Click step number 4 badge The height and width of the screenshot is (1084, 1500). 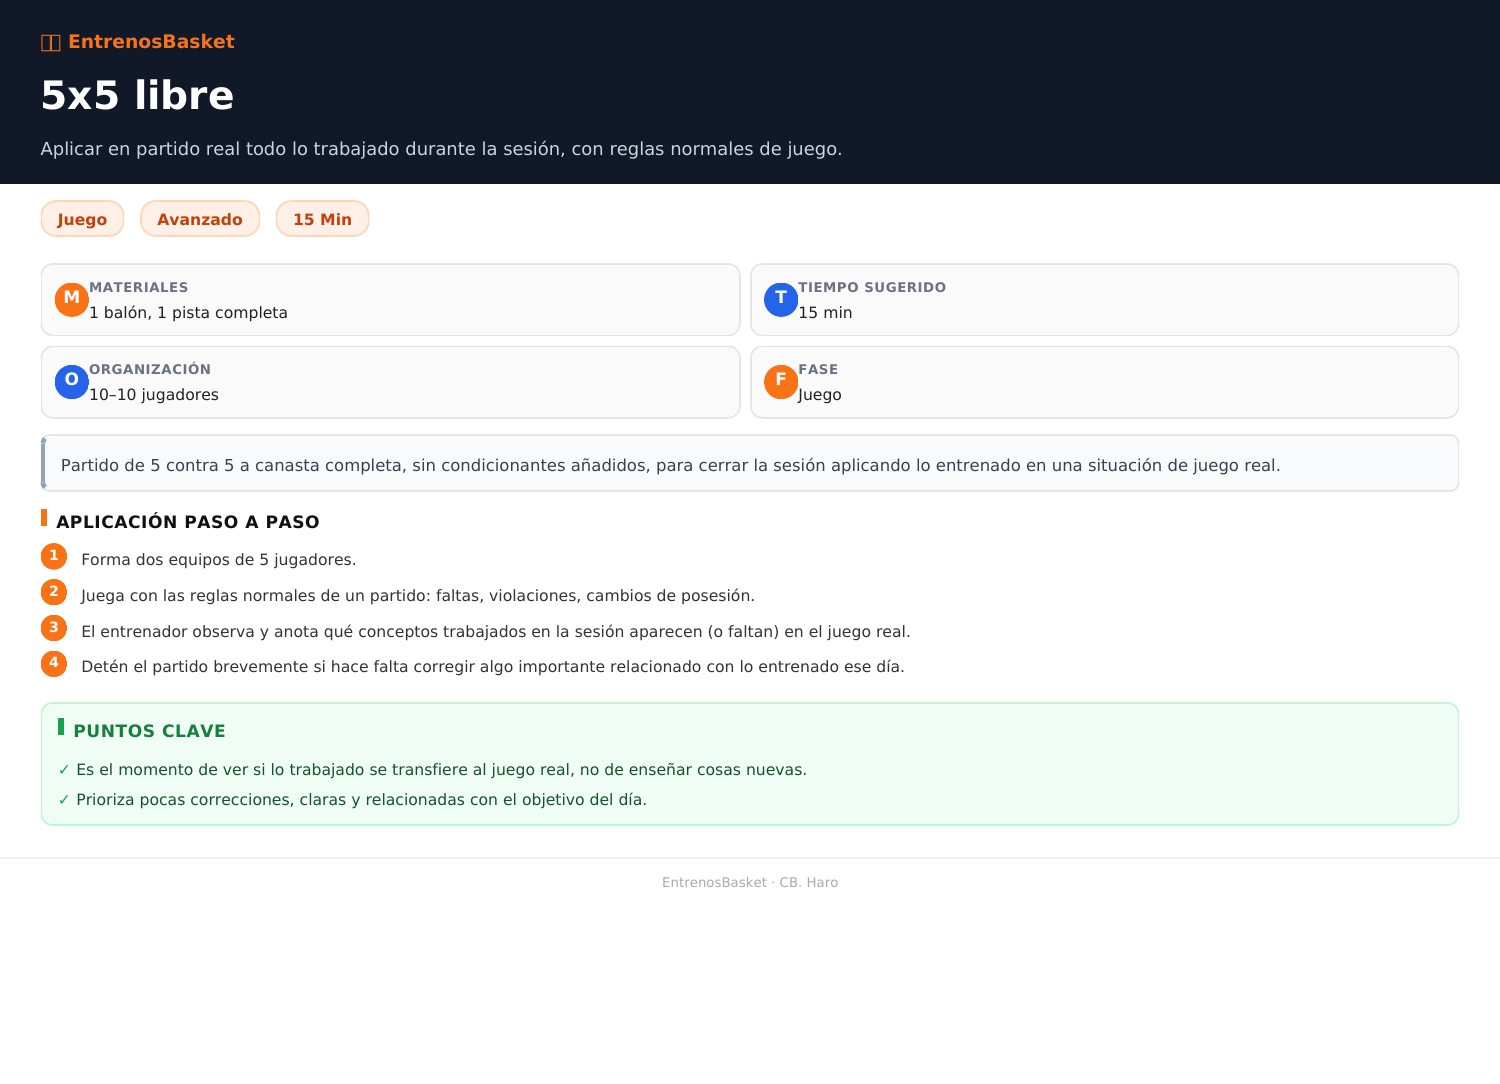(54, 664)
